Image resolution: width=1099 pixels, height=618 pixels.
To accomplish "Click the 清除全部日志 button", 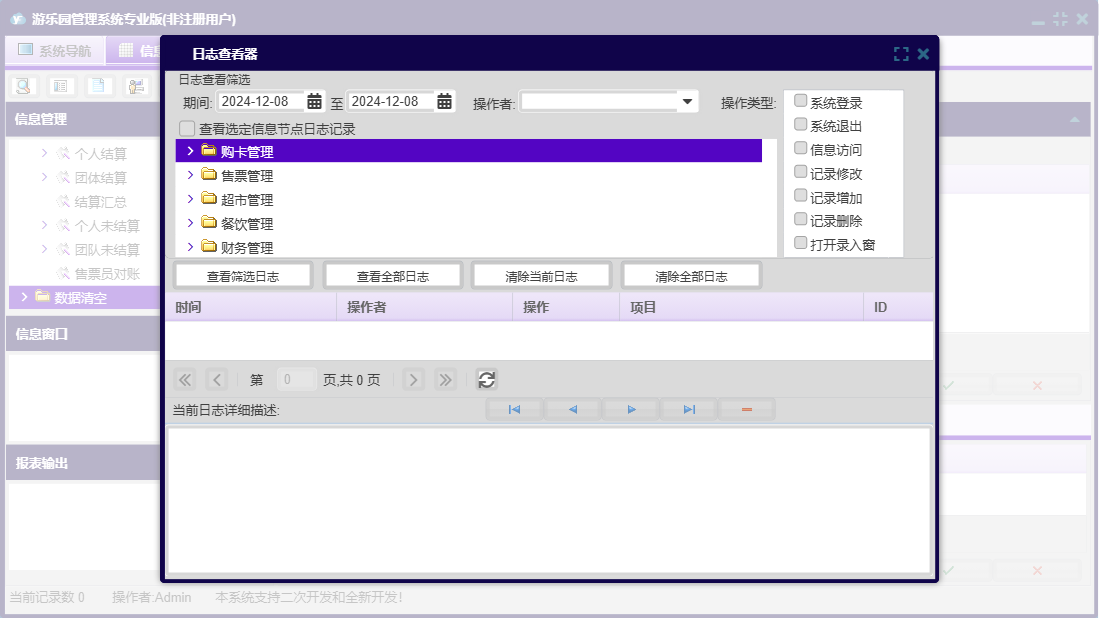I will coord(691,276).
